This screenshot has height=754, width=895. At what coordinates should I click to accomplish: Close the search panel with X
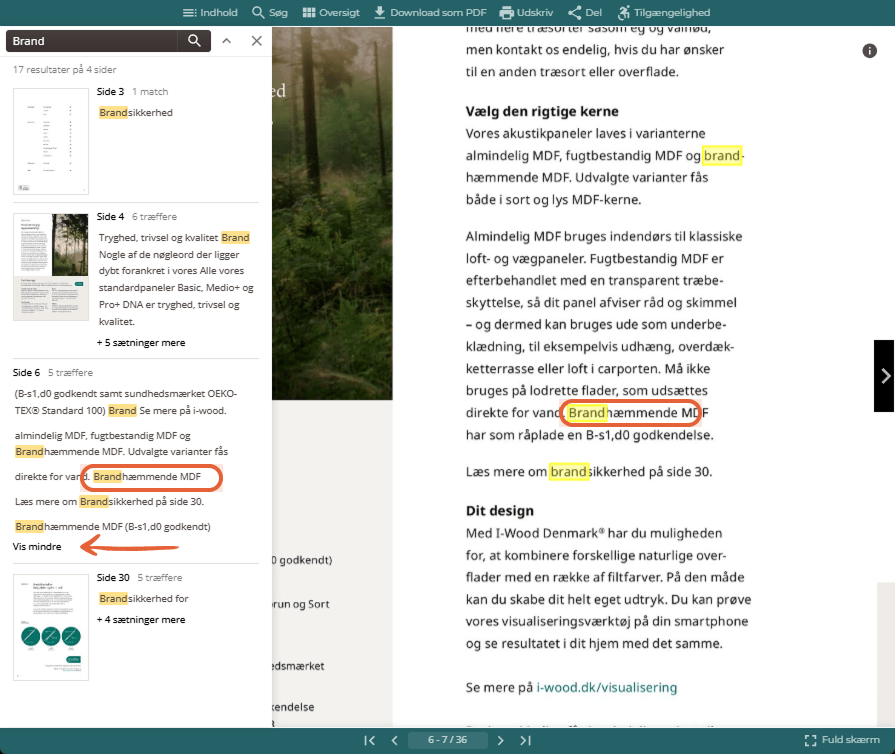point(257,41)
